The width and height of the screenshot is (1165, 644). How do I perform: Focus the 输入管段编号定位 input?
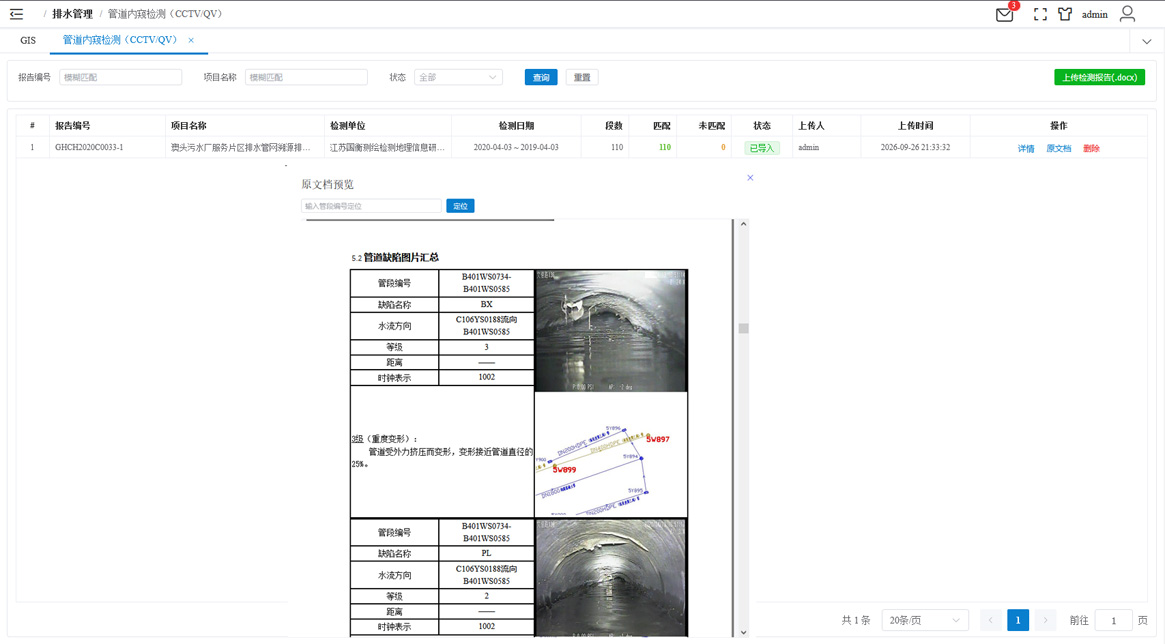(371, 206)
